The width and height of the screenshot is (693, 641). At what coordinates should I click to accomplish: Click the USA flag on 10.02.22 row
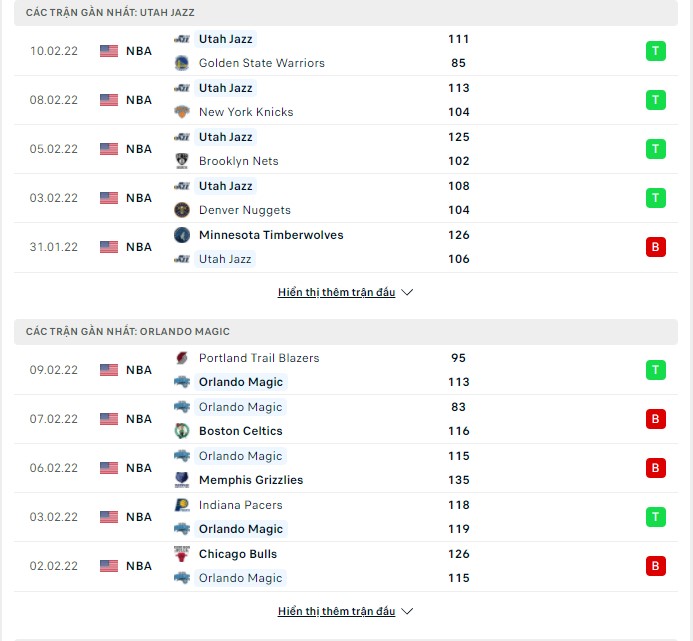109,51
